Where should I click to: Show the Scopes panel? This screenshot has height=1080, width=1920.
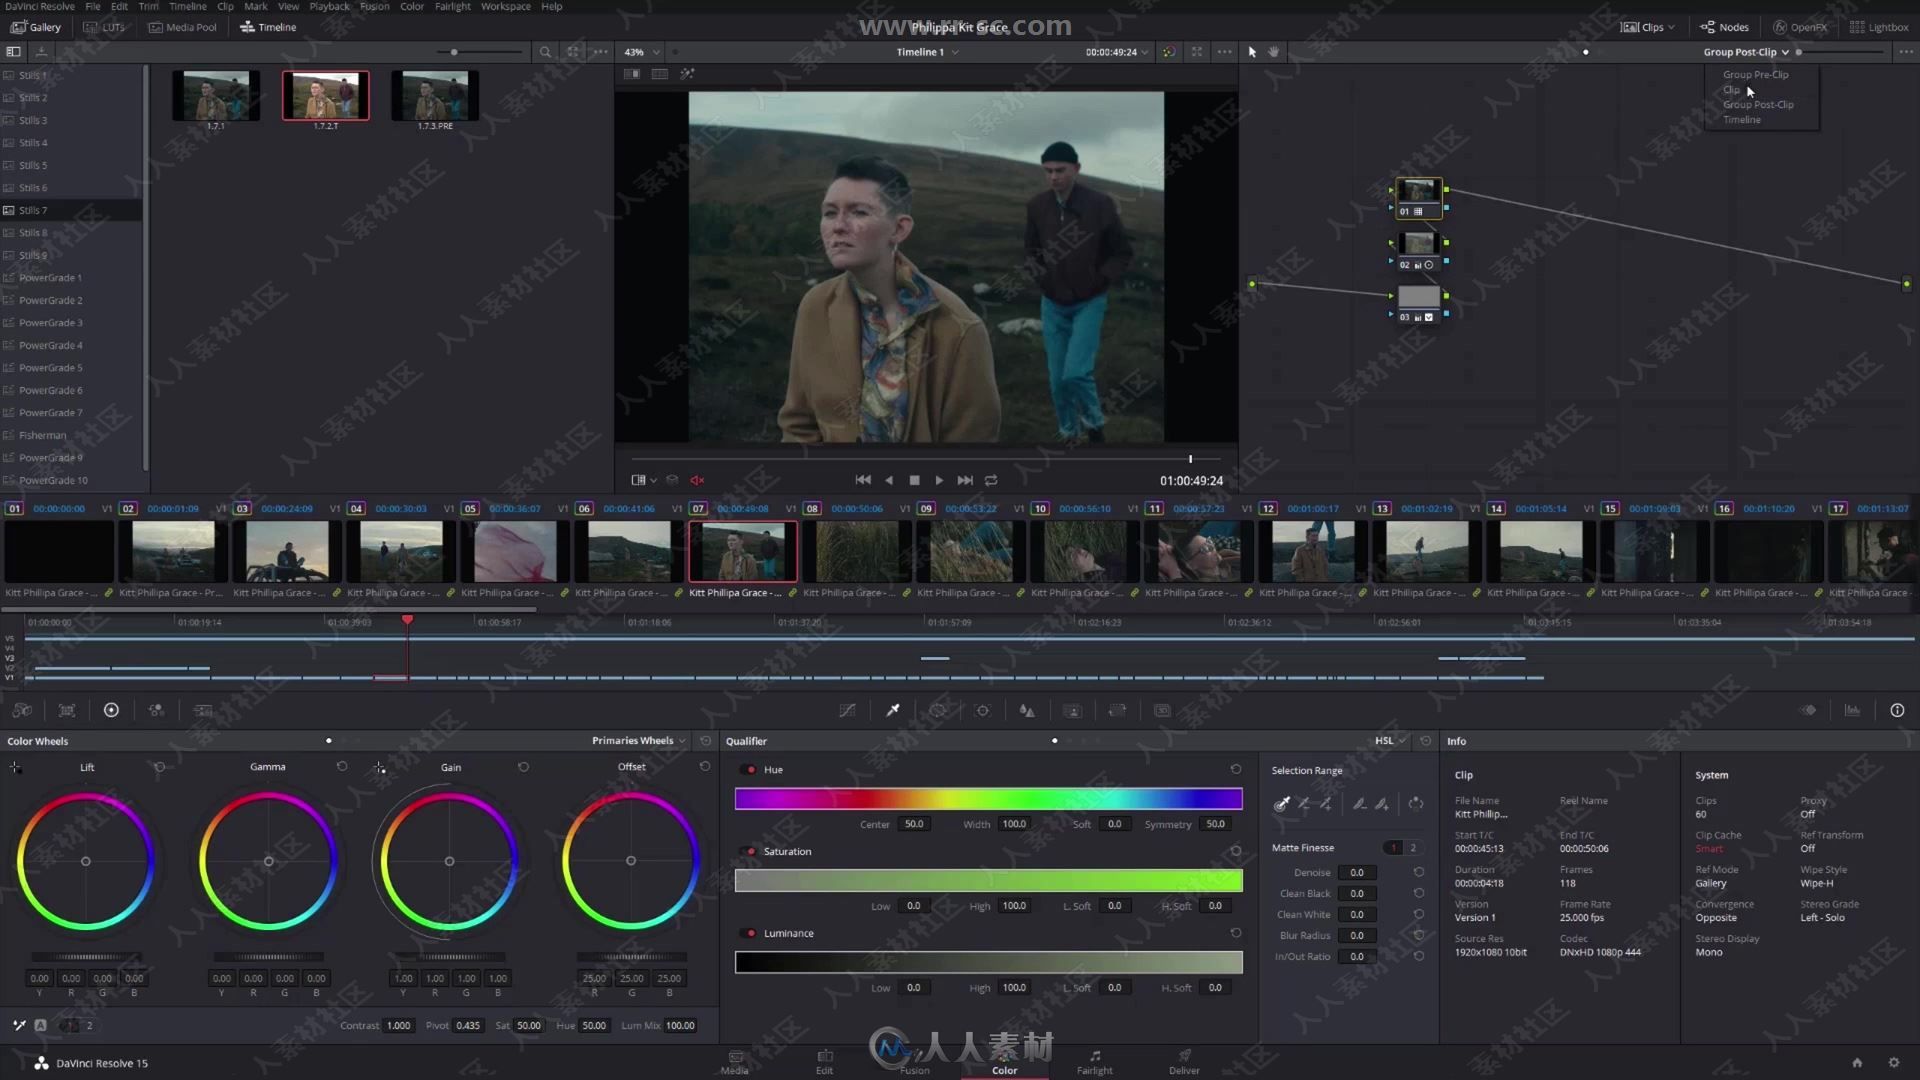click(1852, 710)
